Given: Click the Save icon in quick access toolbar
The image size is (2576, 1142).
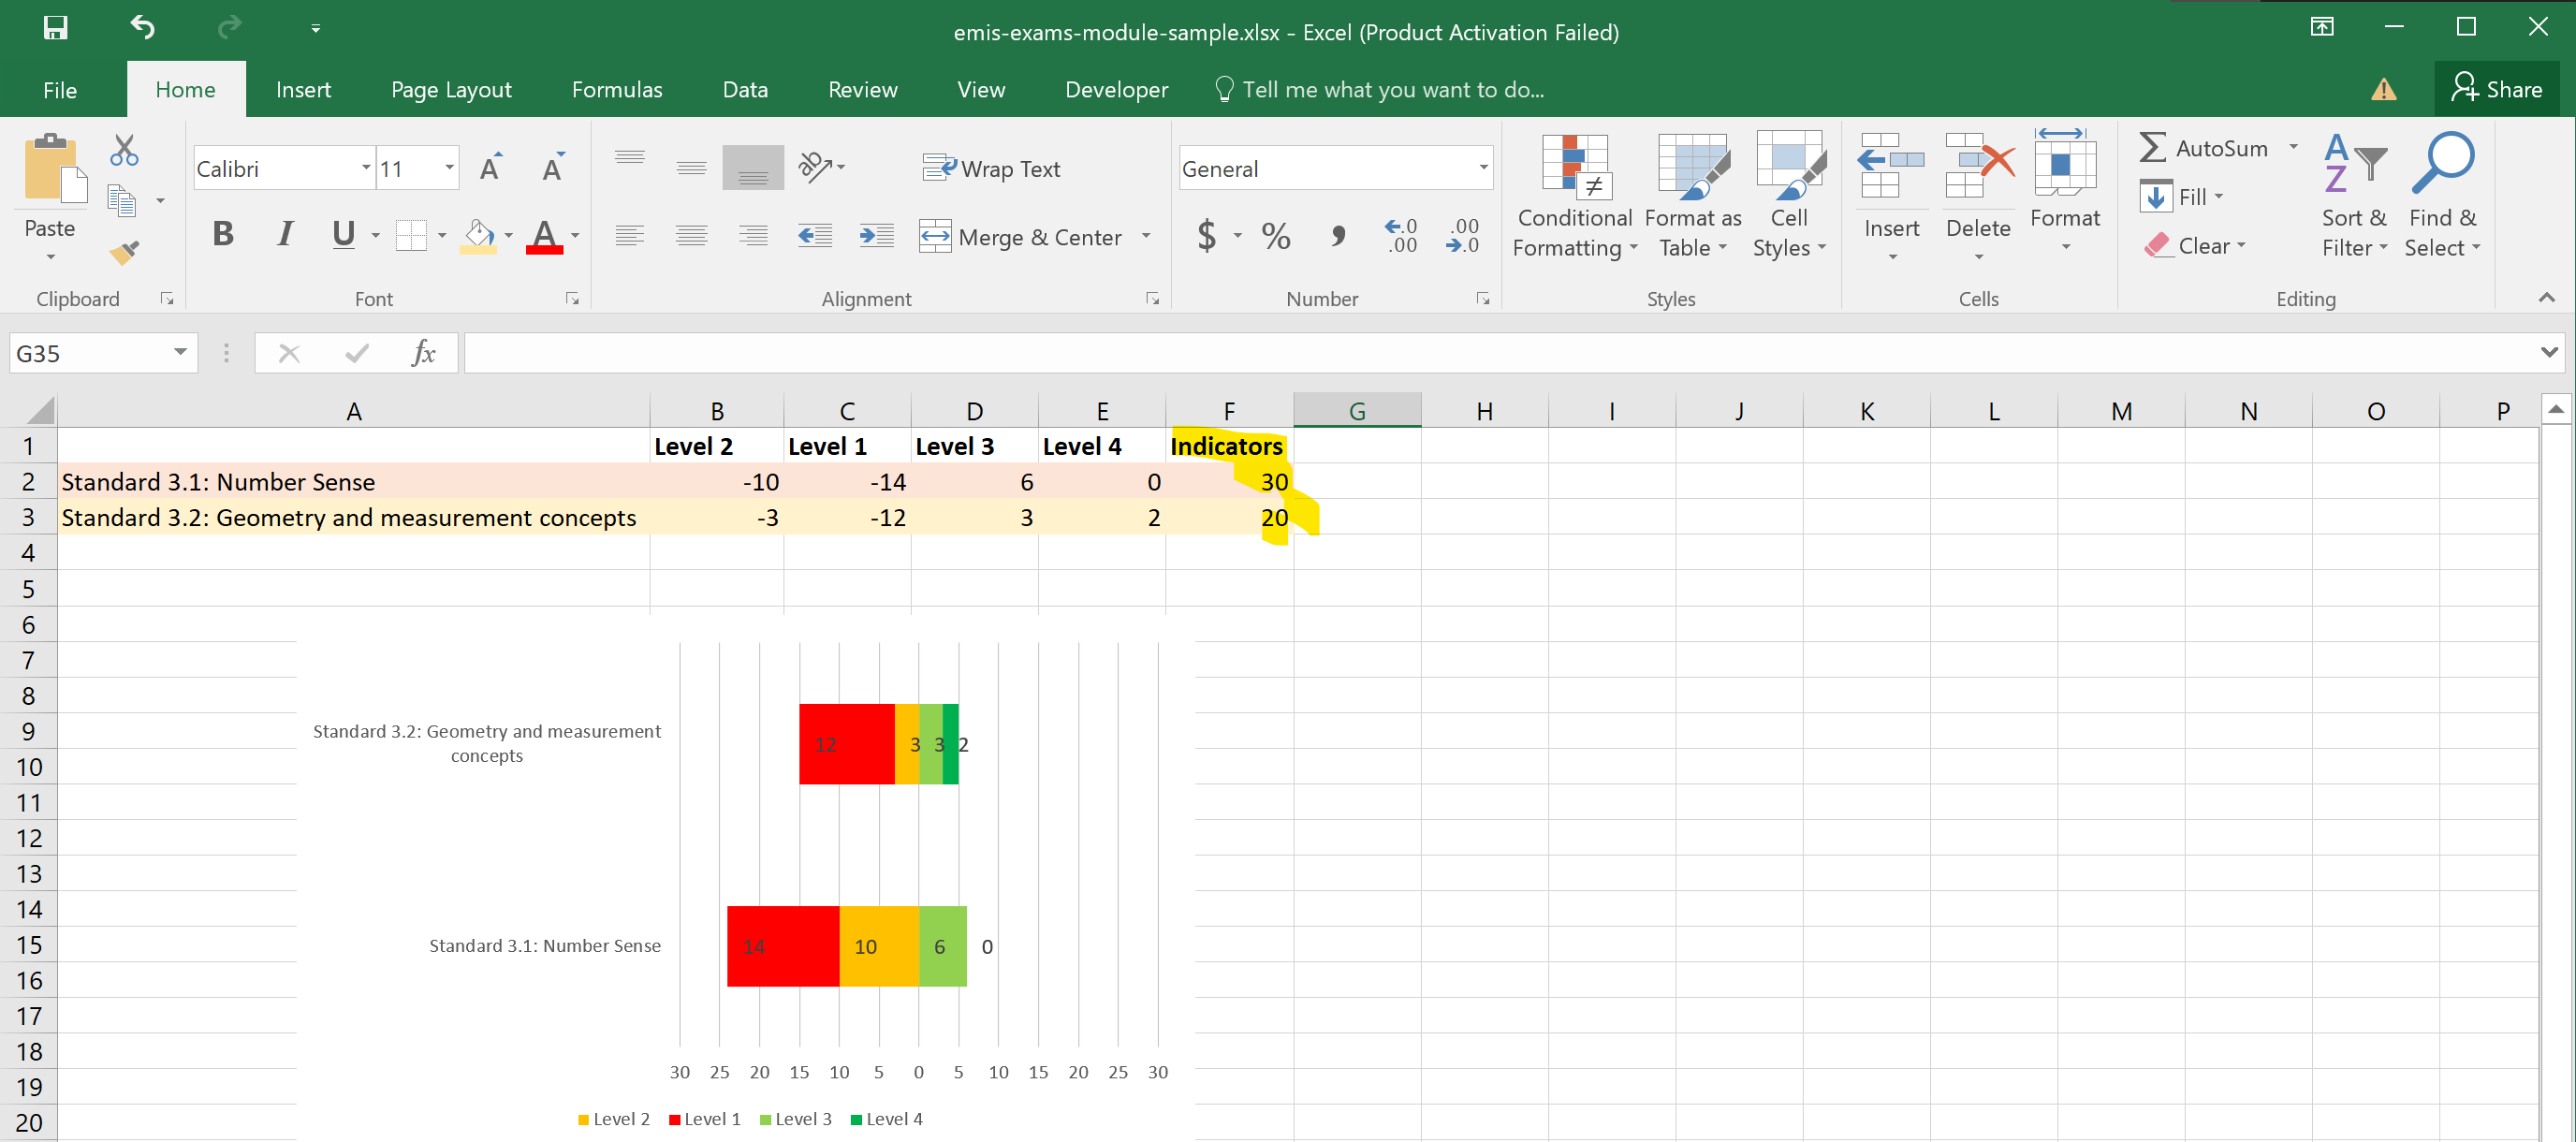Looking at the screenshot, I should click(55, 28).
